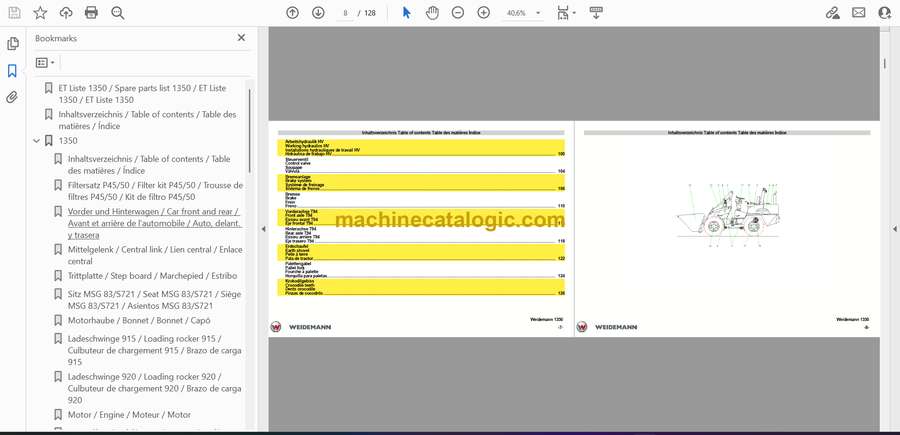Click the bookmark icon beside Filtersatz P45/50
Viewport: 900px width, 435px height.
(x=58, y=185)
